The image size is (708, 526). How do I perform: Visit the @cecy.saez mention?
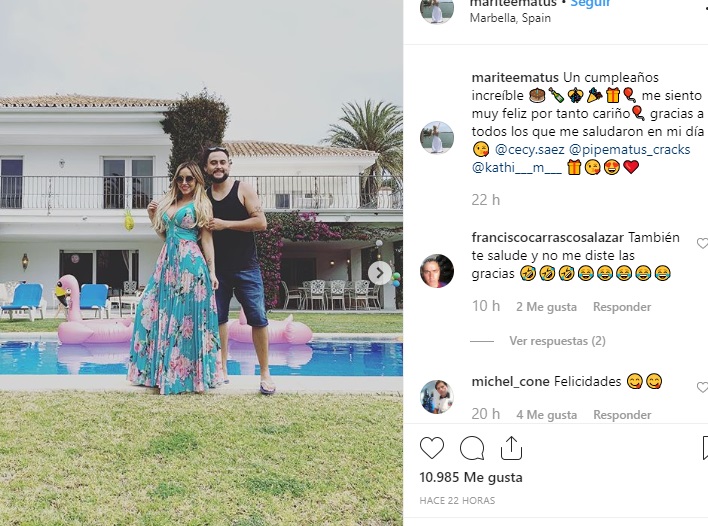(x=530, y=149)
